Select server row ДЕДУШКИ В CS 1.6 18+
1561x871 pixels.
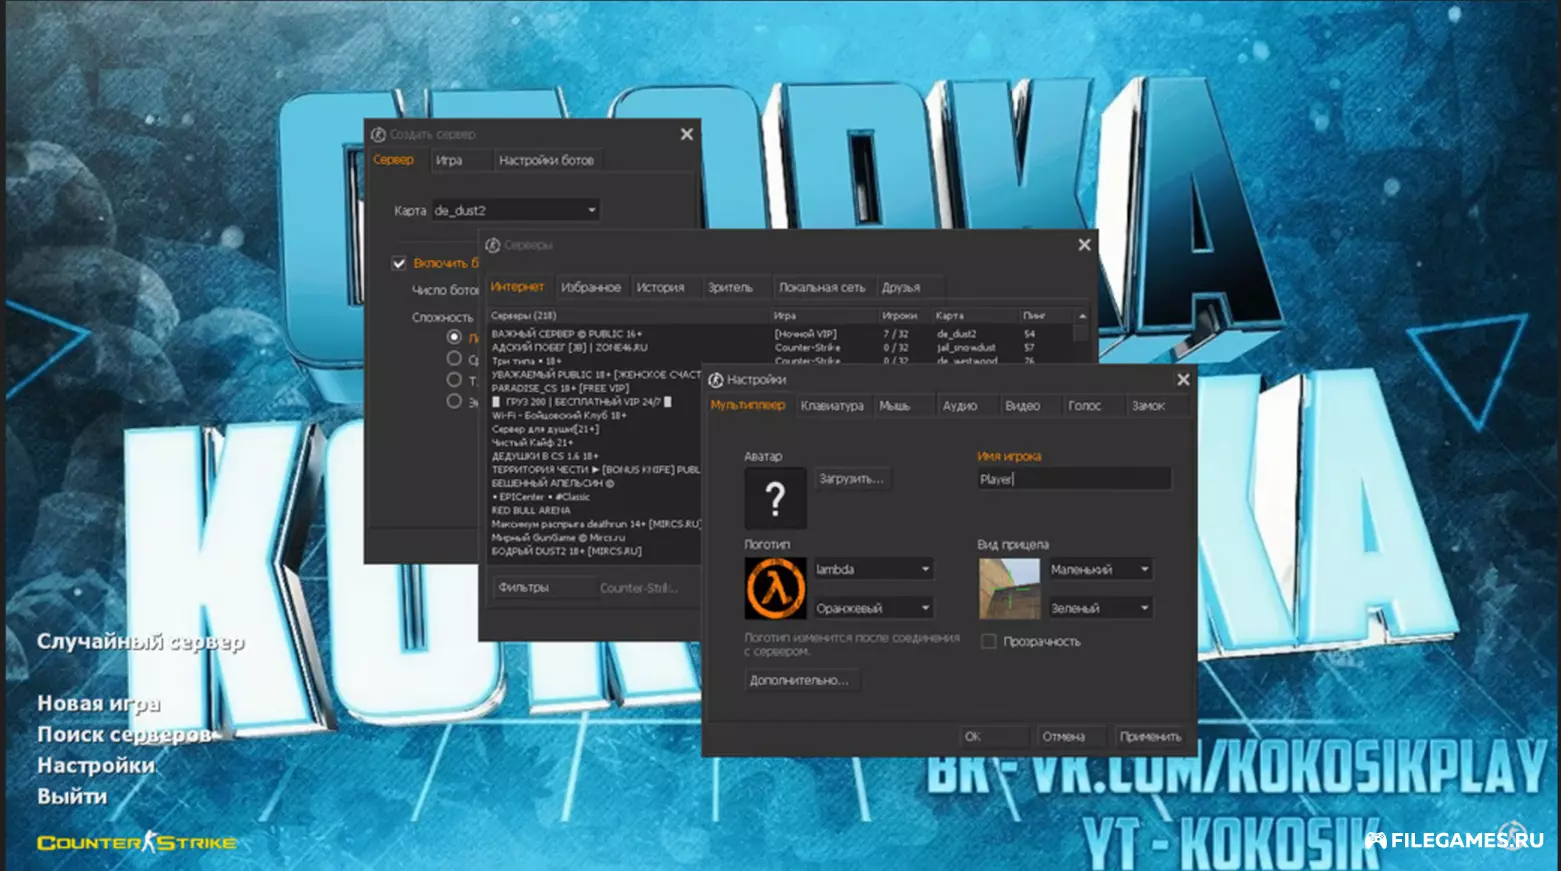(x=595, y=456)
